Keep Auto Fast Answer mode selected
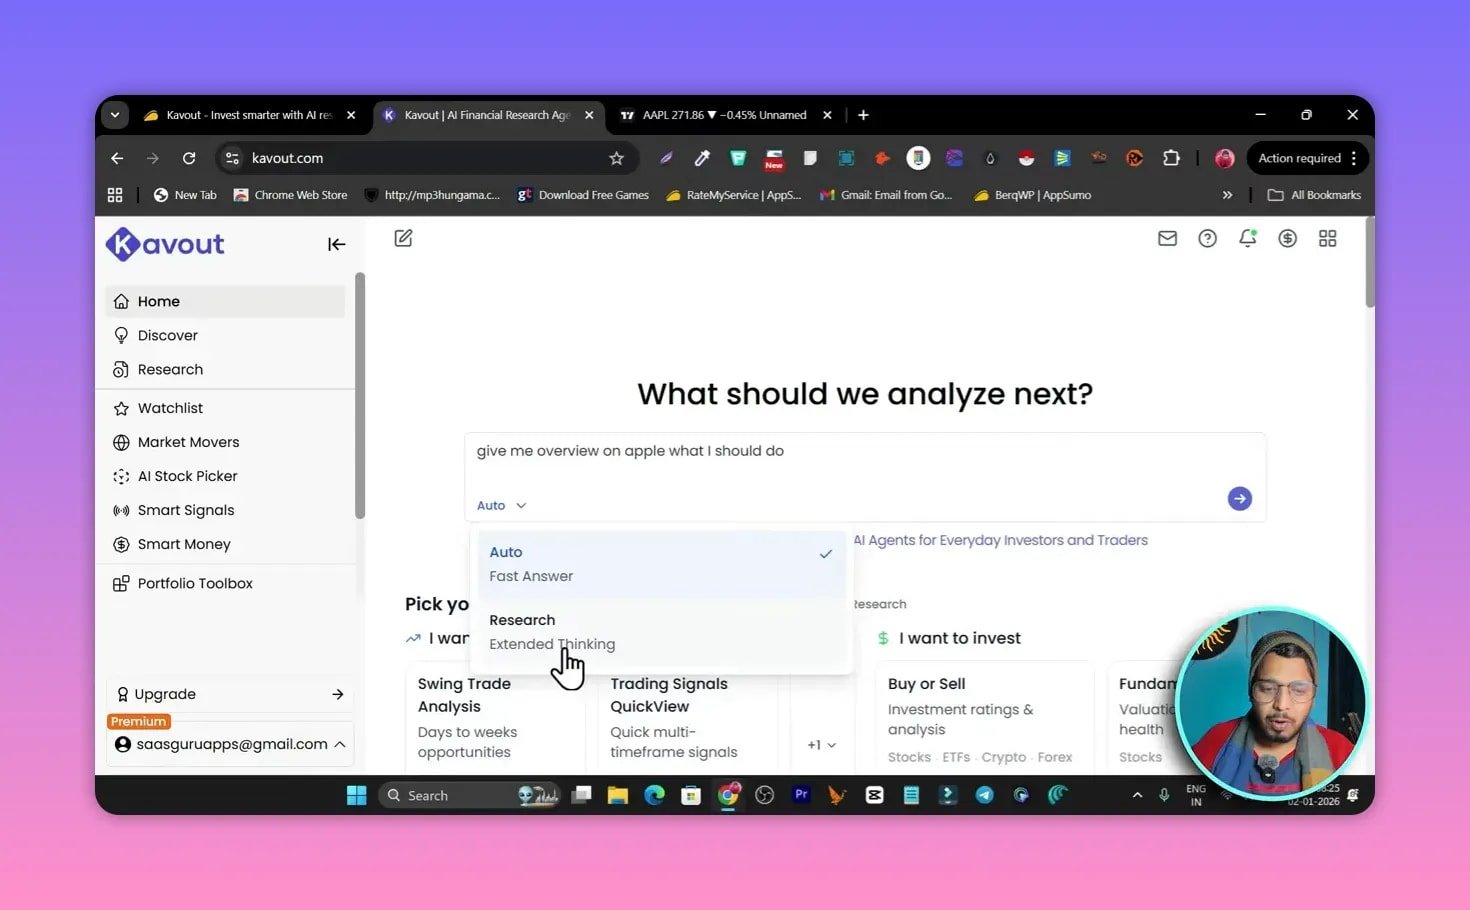1470x910 pixels. click(531, 563)
